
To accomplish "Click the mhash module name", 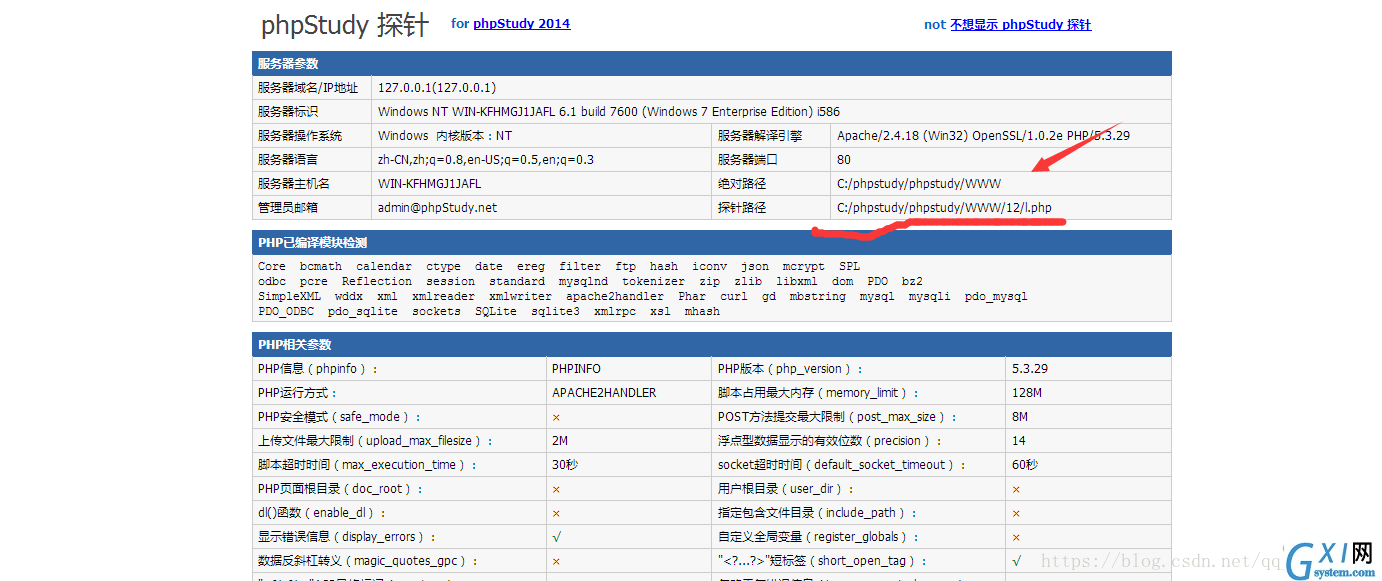I will pos(703,312).
